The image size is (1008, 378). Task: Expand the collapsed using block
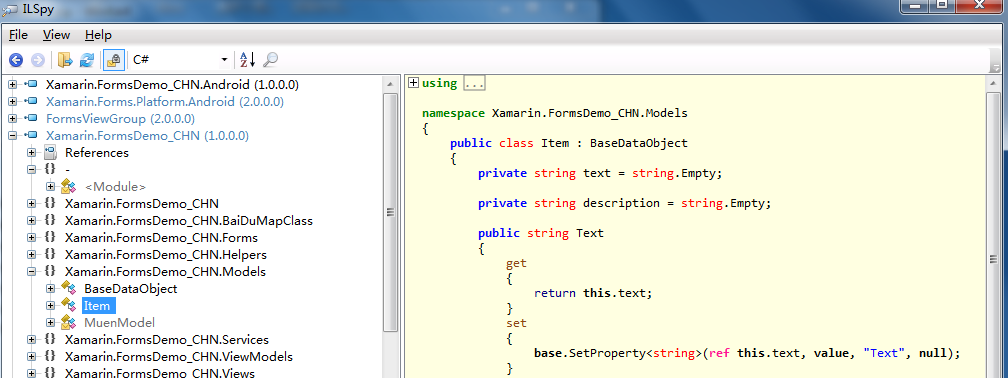[x=413, y=82]
